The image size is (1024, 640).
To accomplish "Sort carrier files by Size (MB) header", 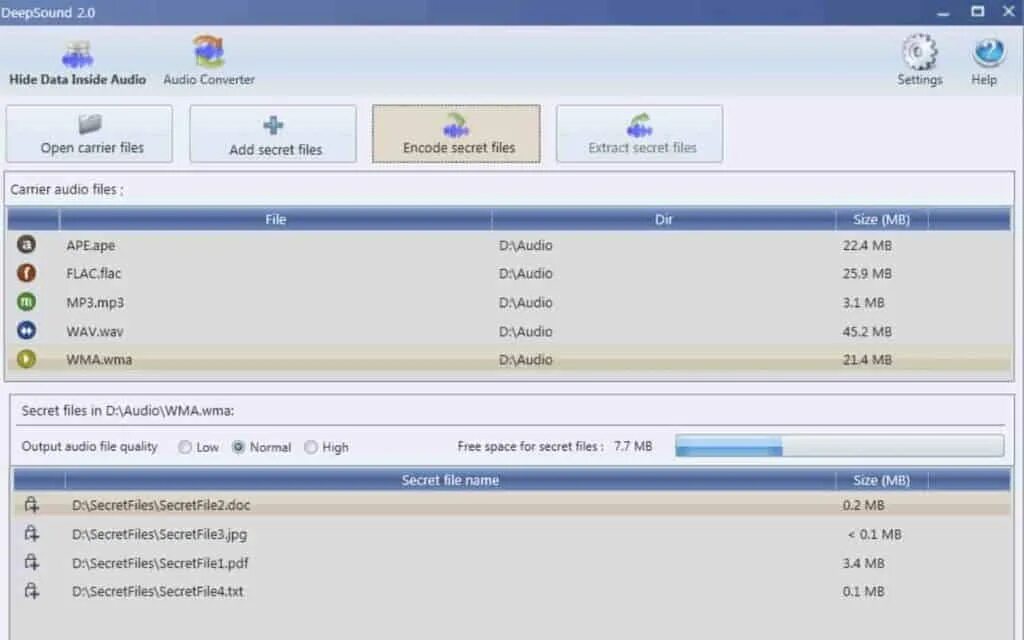I will (882, 219).
